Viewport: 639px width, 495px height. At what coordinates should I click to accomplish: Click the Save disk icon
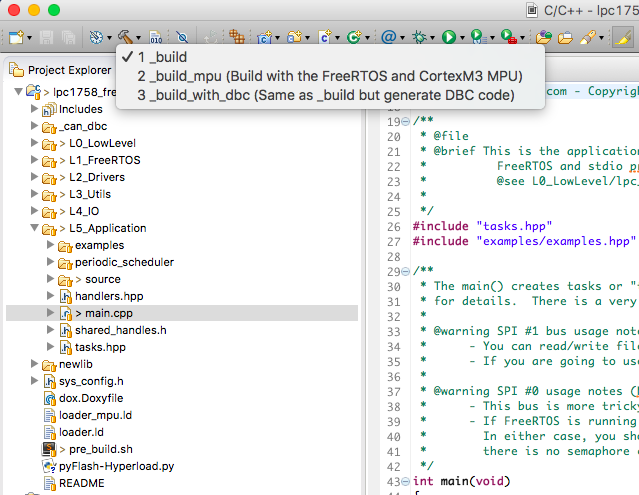click(x=46, y=37)
